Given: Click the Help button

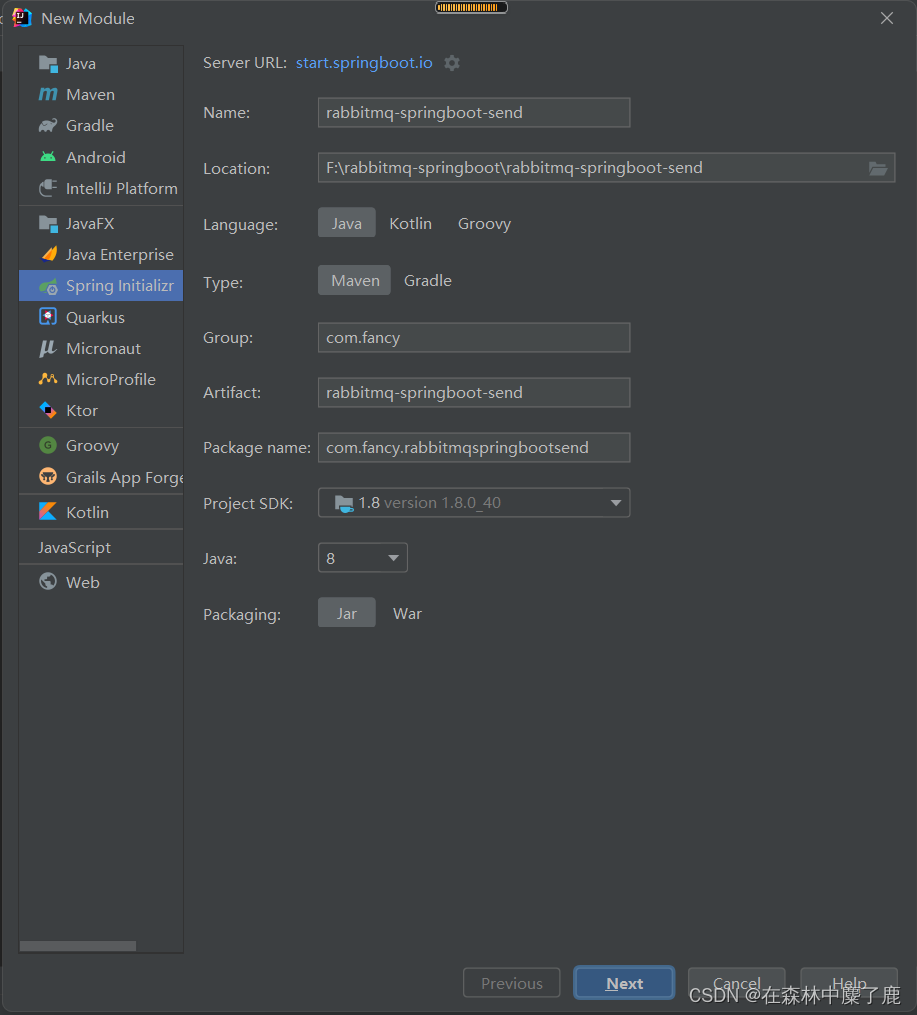Looking at the screenshot, I should [x=848, y=983].
